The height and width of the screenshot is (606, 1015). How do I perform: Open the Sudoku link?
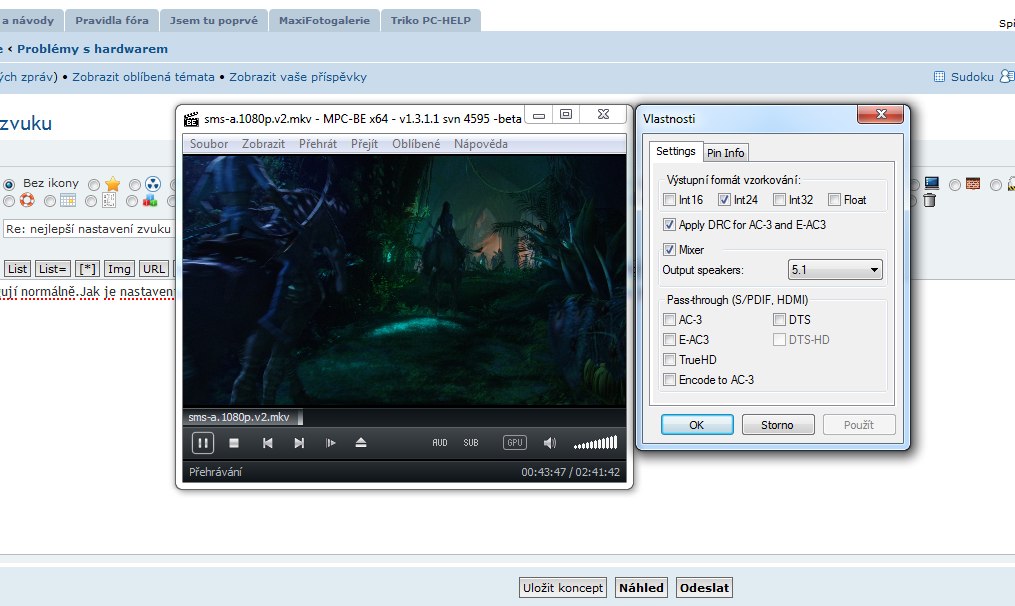point(972,77)
